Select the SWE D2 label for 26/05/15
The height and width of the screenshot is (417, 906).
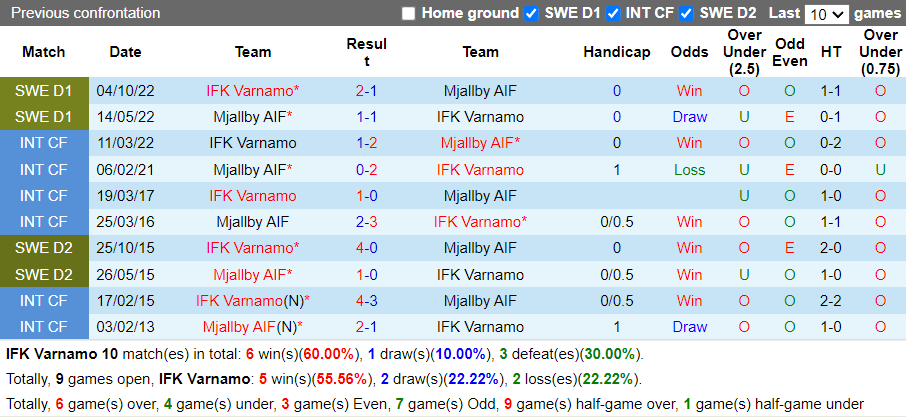pyautogui.click(x=43, y=274)
